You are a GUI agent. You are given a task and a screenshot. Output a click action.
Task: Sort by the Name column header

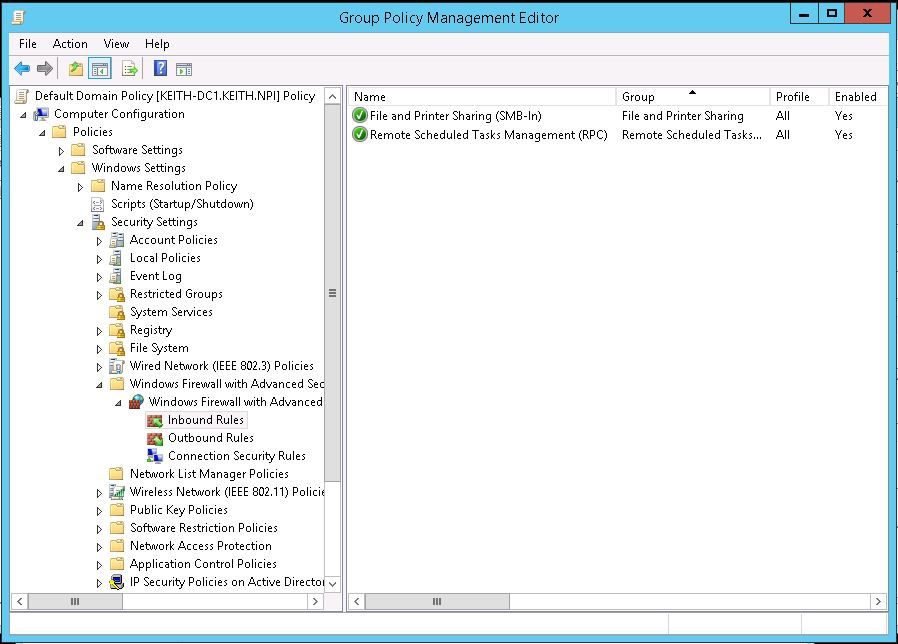[482, 97]
